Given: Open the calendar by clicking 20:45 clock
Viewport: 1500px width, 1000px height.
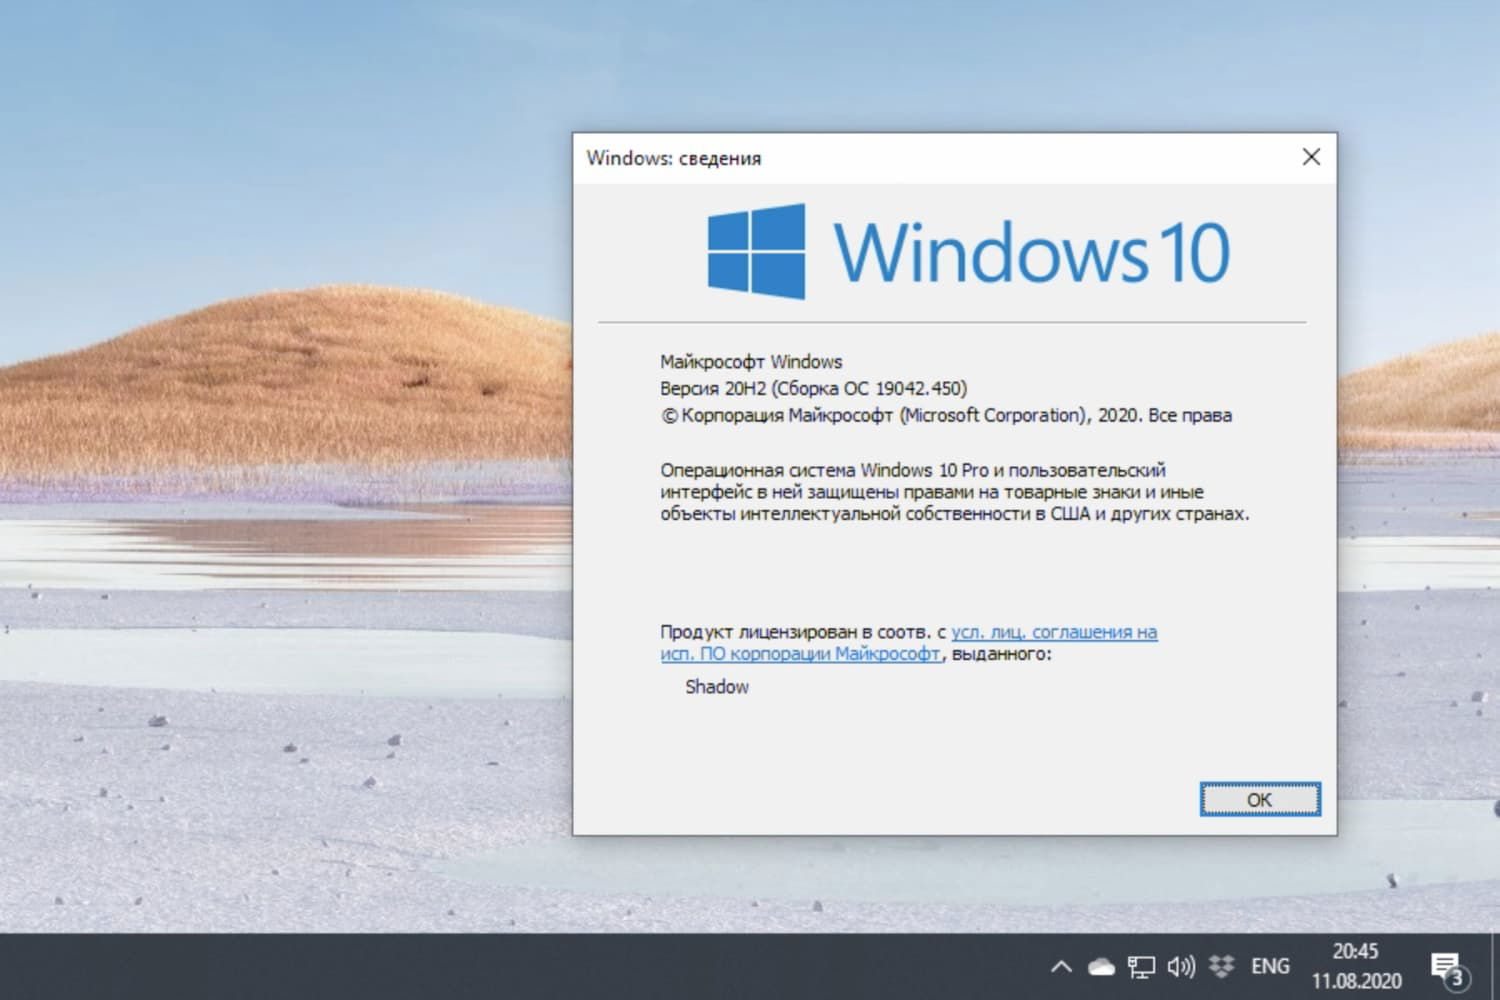Looking at the screenshot, I should [x=1358, y=951].
